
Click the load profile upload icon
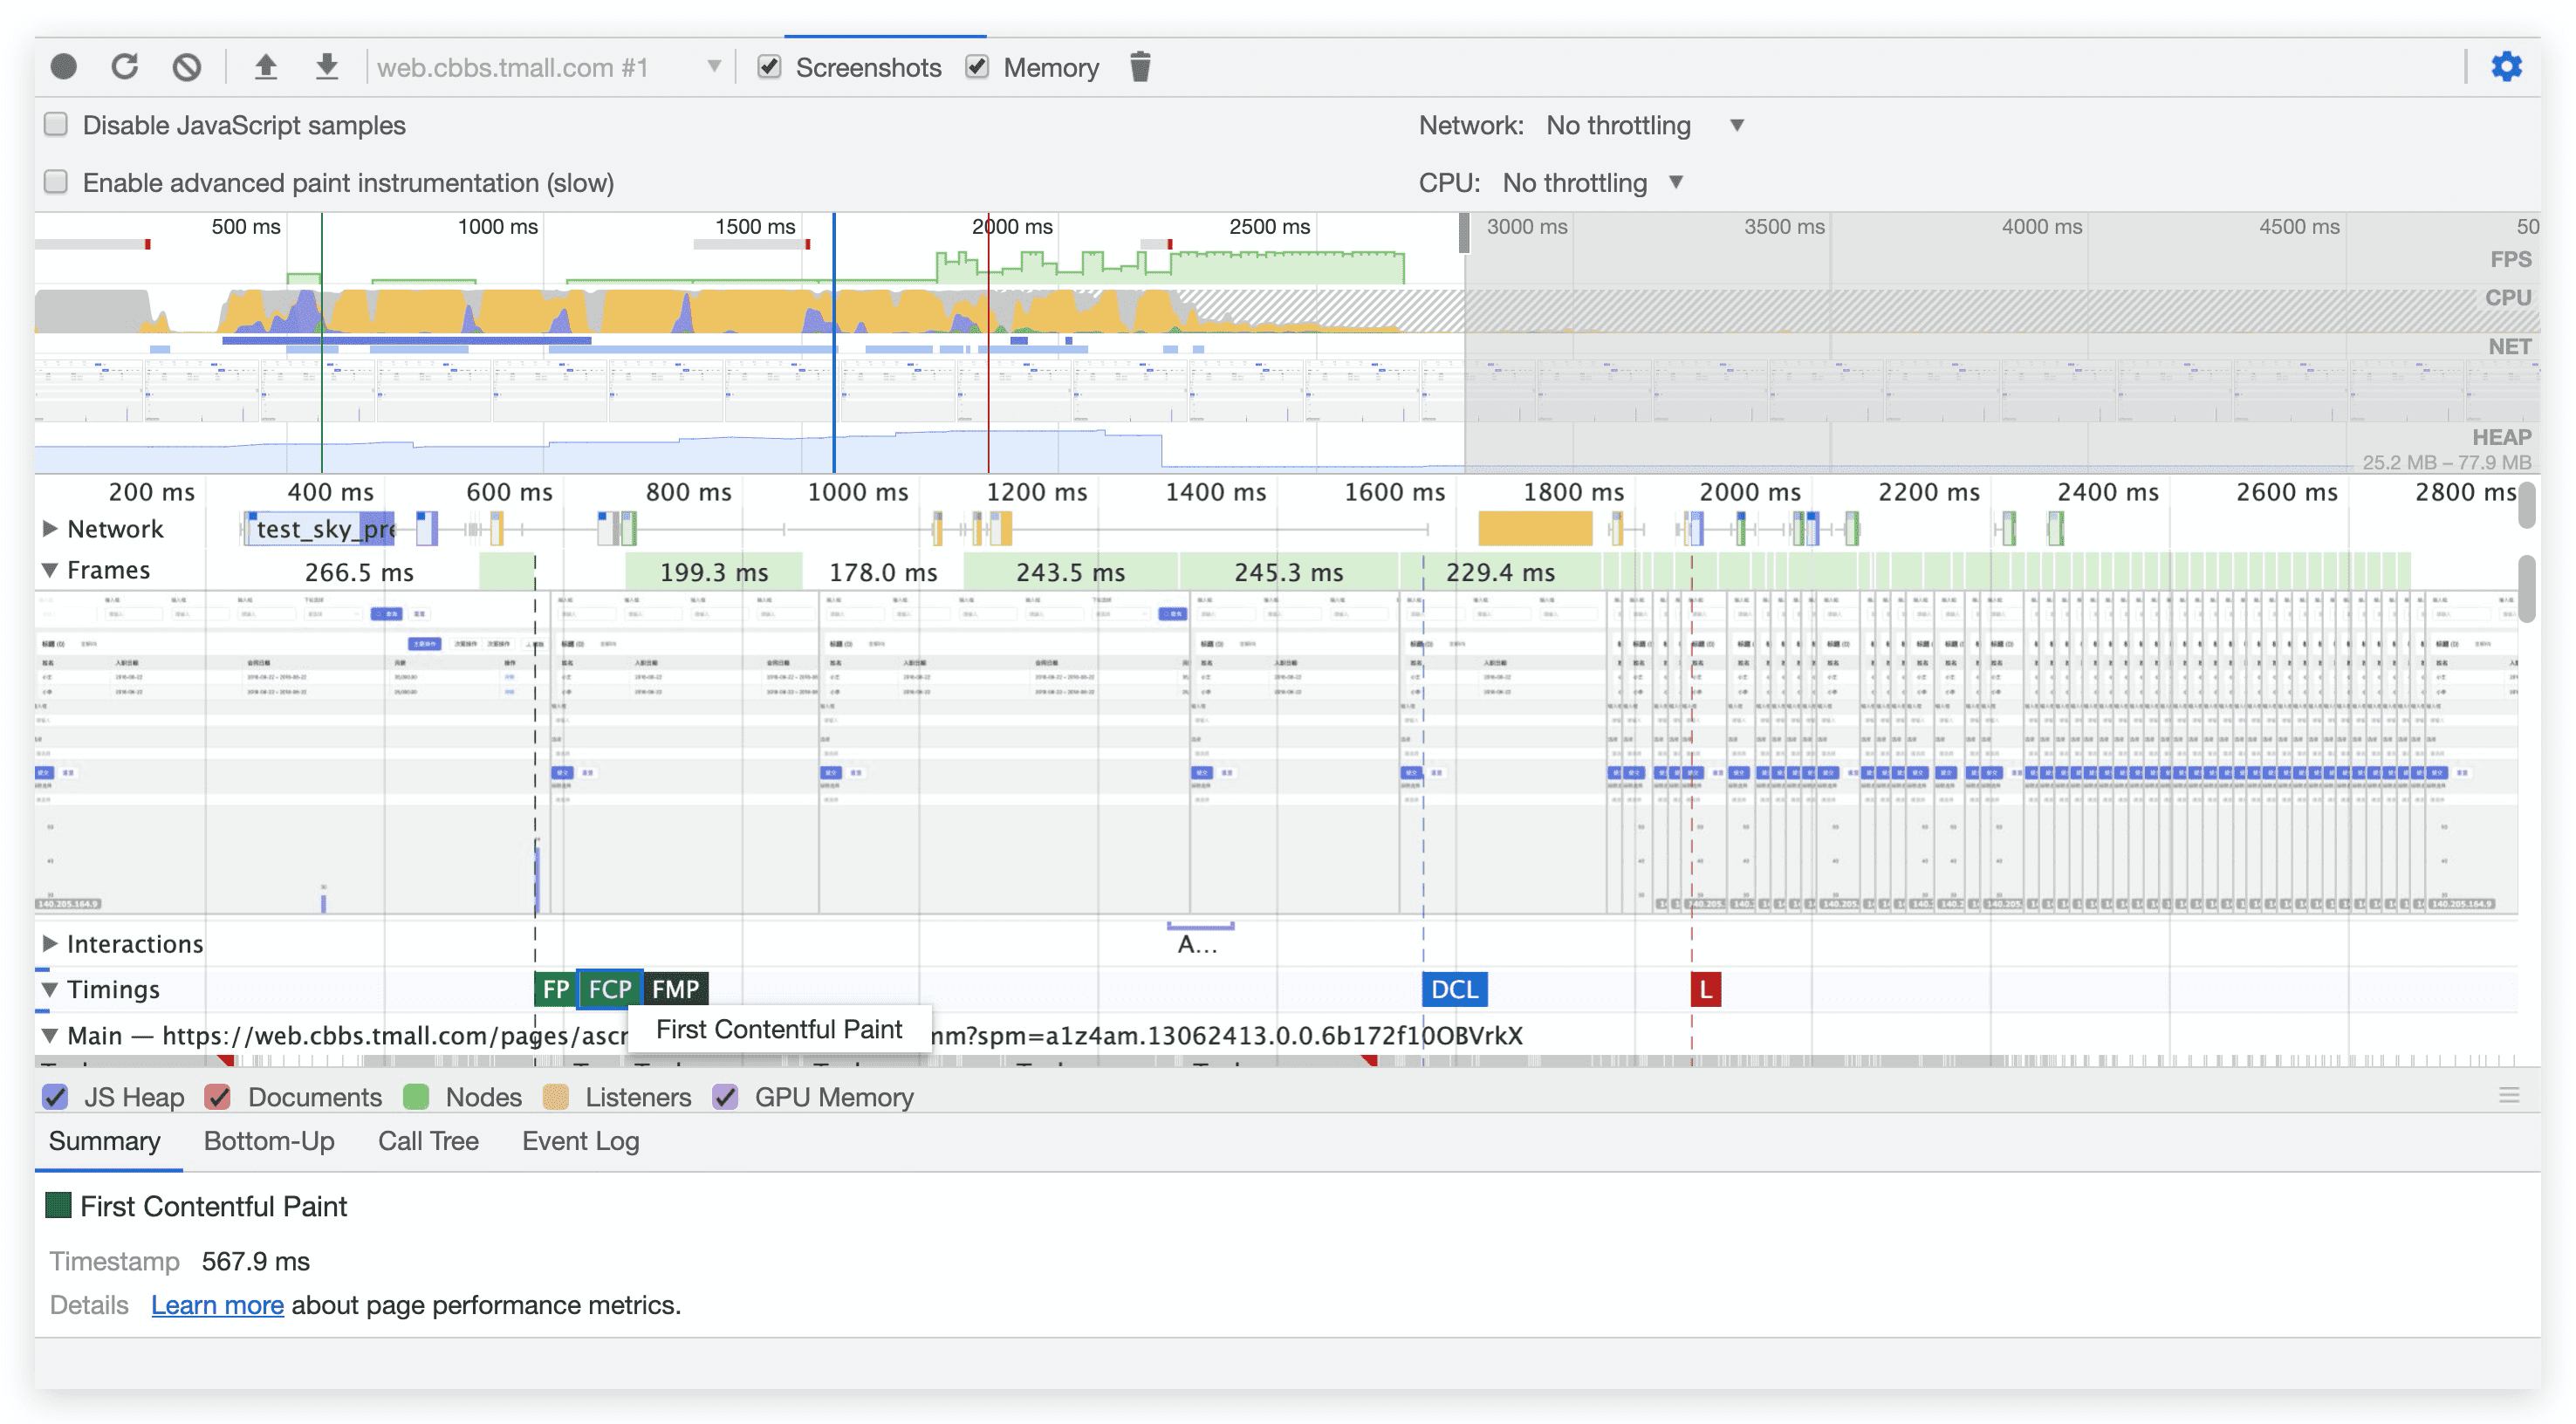pyautogui.click(x=265, y=67)
